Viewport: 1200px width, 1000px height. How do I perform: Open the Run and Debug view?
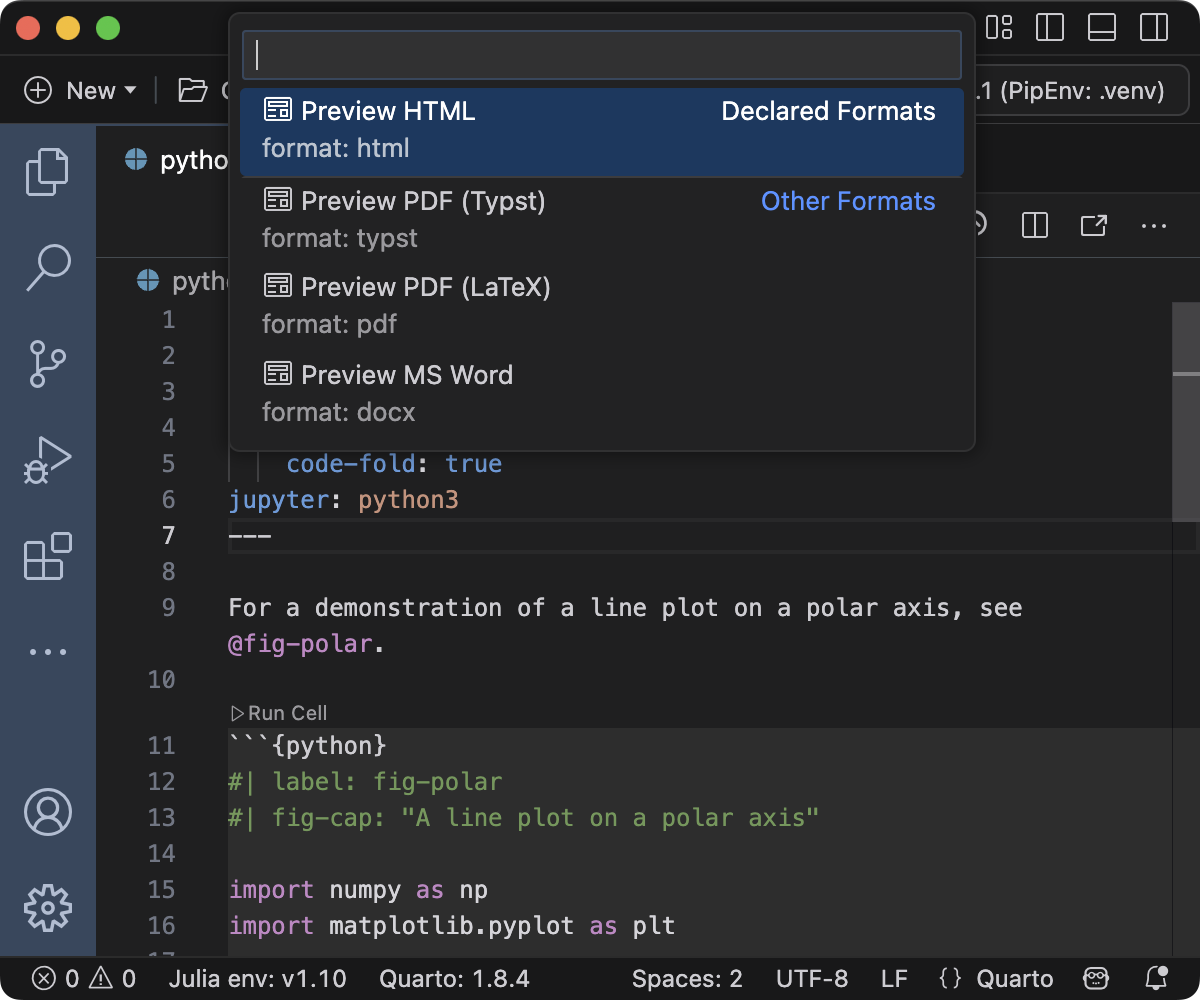click(x=48, y=460)
